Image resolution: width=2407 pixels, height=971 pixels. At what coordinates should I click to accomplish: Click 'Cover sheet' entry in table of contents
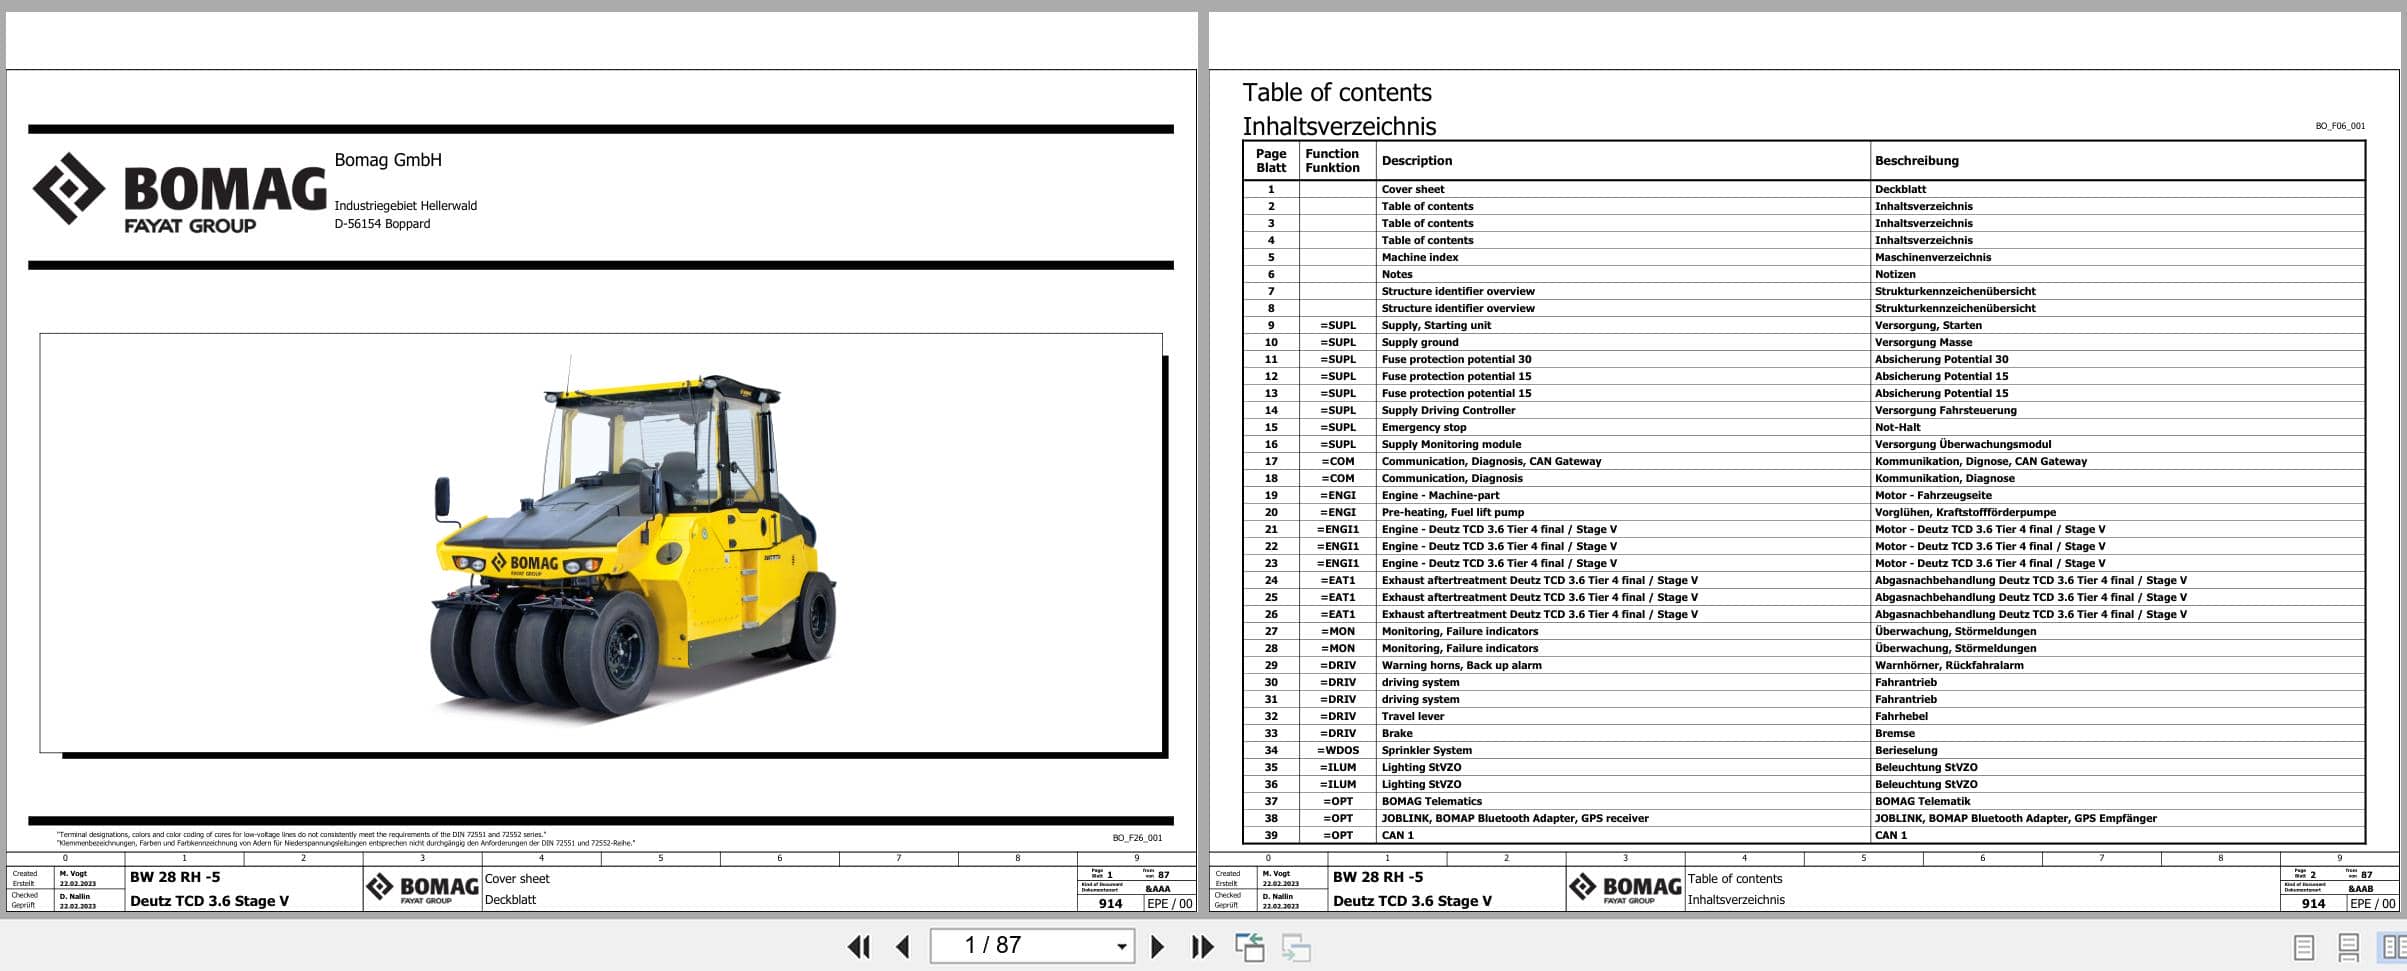pyautogui.click(x=1412, y=189)
